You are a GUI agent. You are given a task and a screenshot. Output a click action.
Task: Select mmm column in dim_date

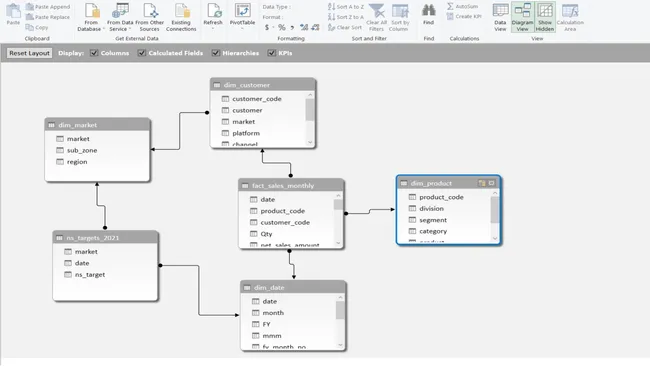[x=272, y=336]
